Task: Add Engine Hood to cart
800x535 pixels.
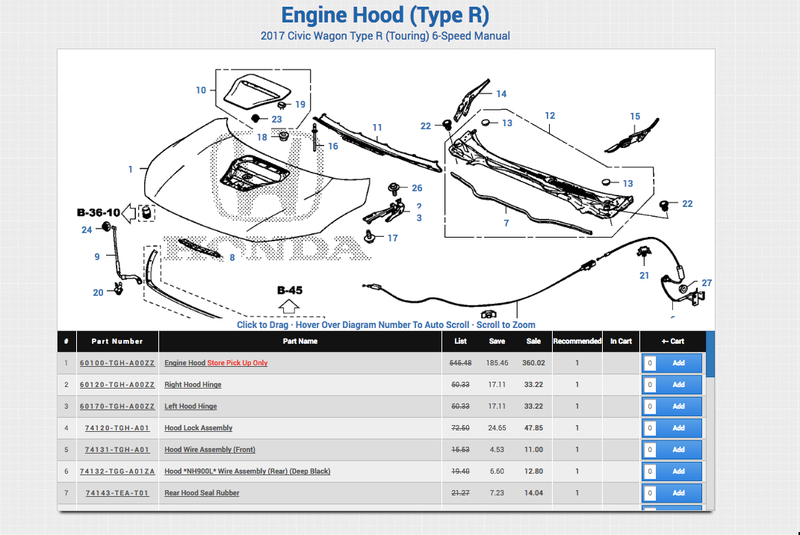Action: pos(679,363)
